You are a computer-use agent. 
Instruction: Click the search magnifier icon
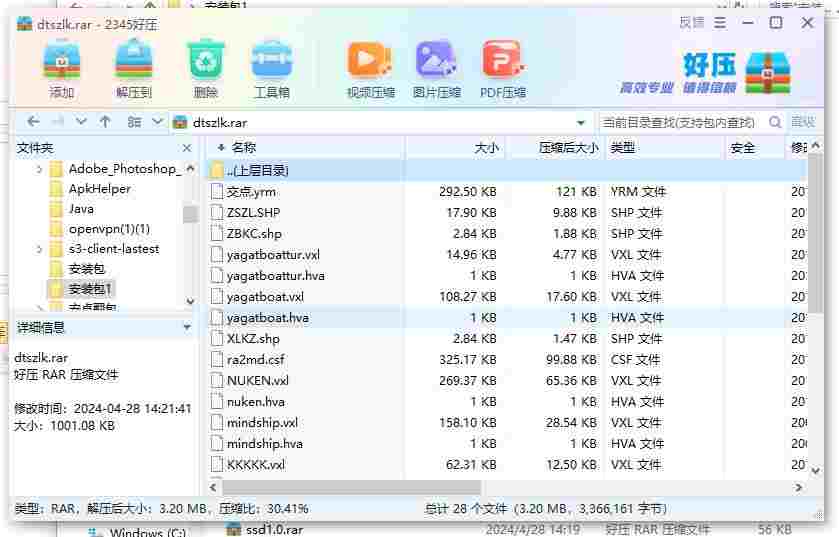[x=775, y=122]
